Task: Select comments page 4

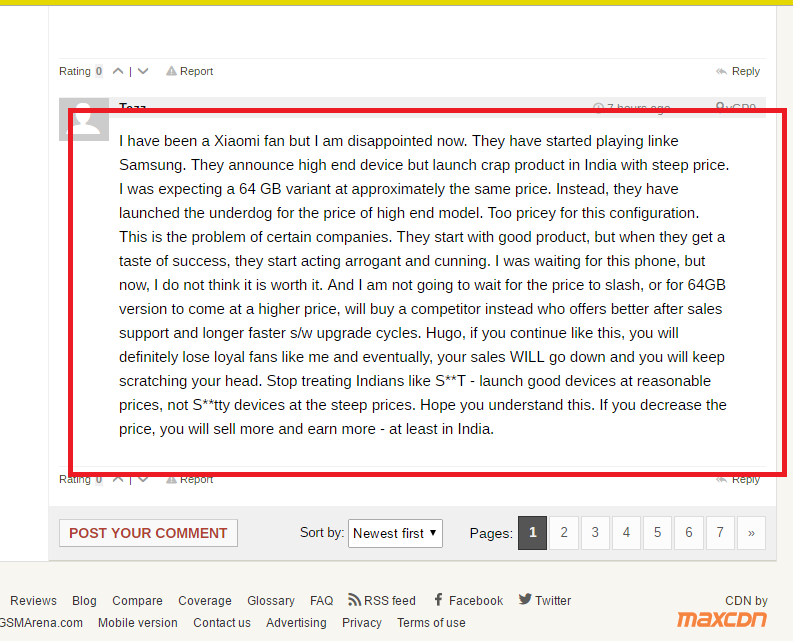Action: click(x=626, y=533)
